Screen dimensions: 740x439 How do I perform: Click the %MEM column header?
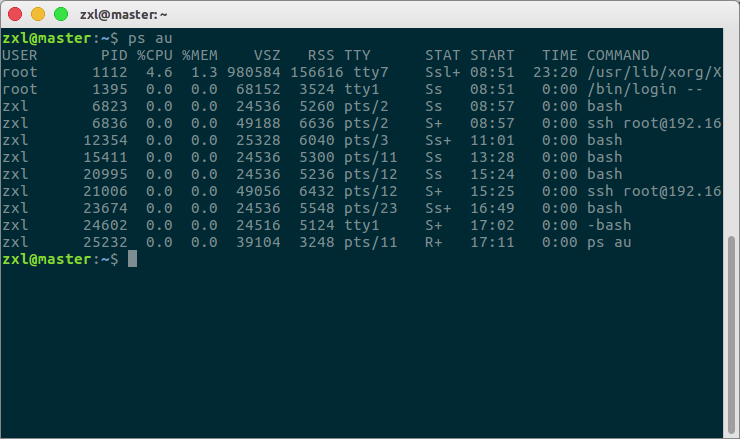[200, 55]
